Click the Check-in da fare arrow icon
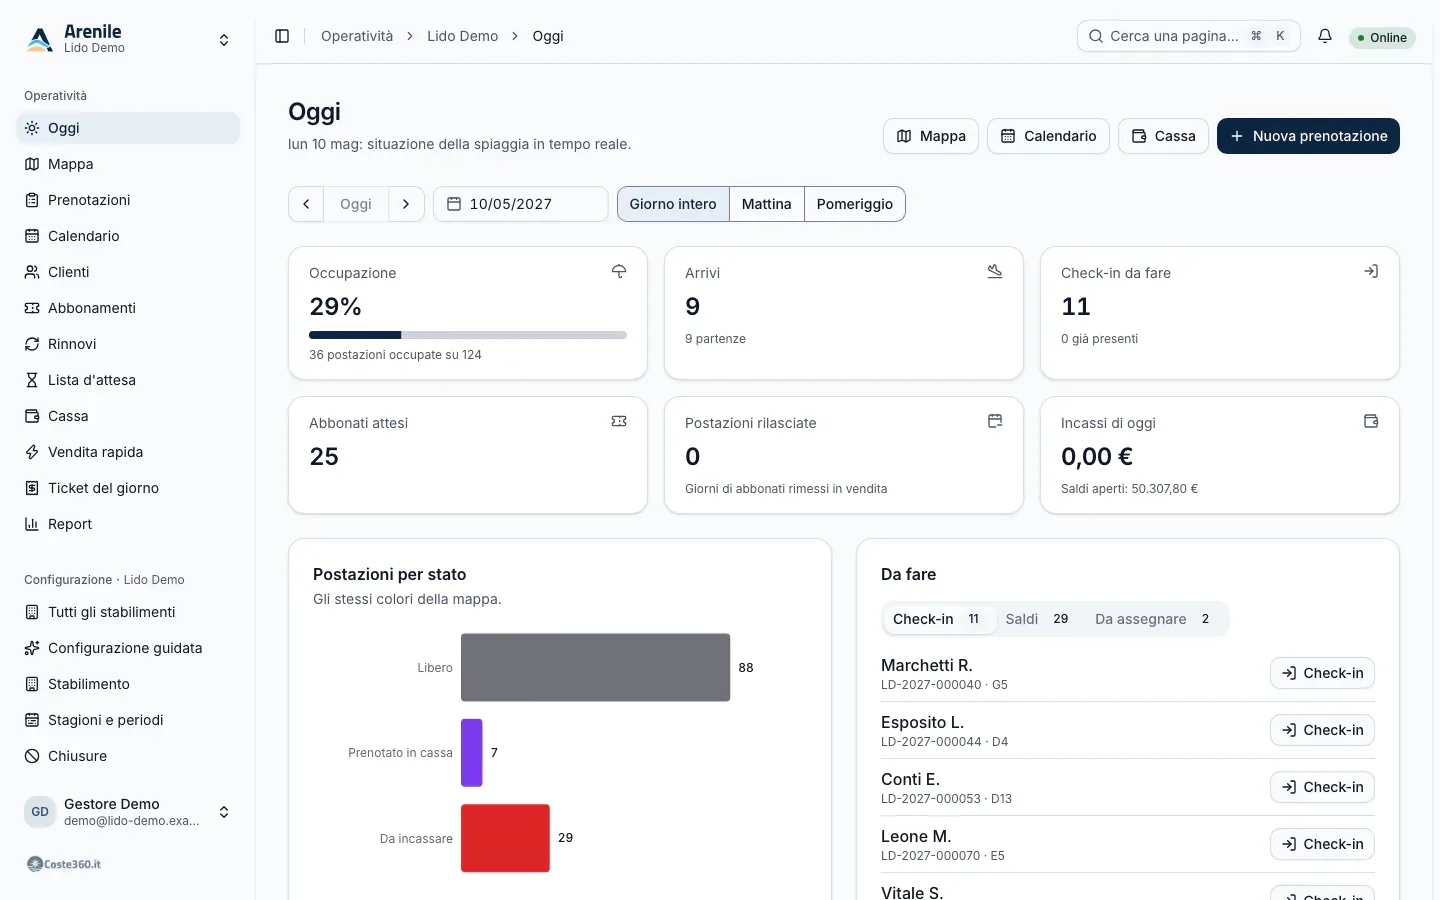 coord(1371,272)
